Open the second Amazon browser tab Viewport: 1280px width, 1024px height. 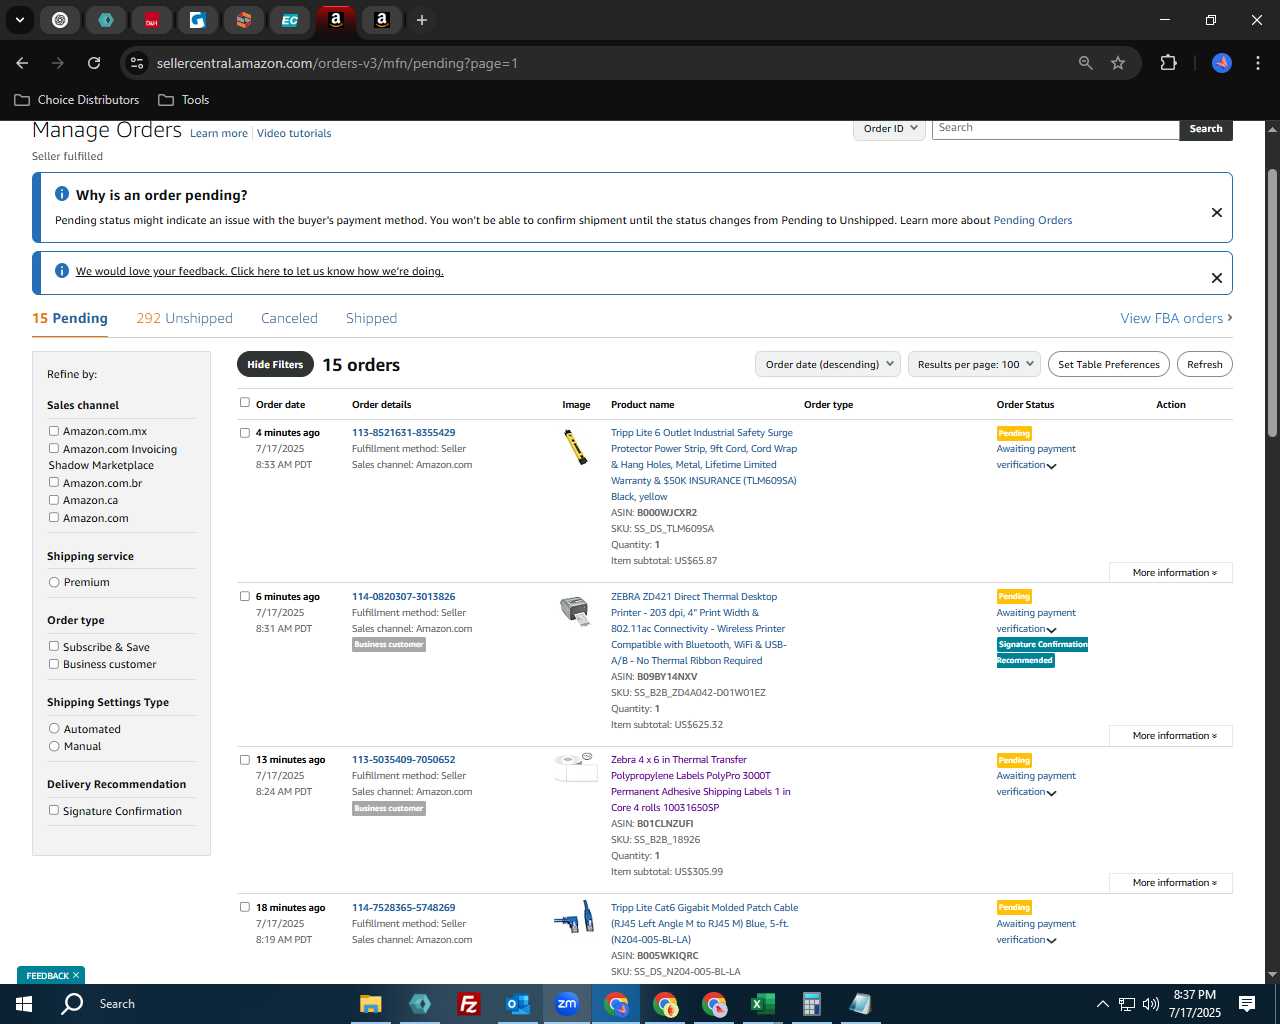click(x=382, y=20)
